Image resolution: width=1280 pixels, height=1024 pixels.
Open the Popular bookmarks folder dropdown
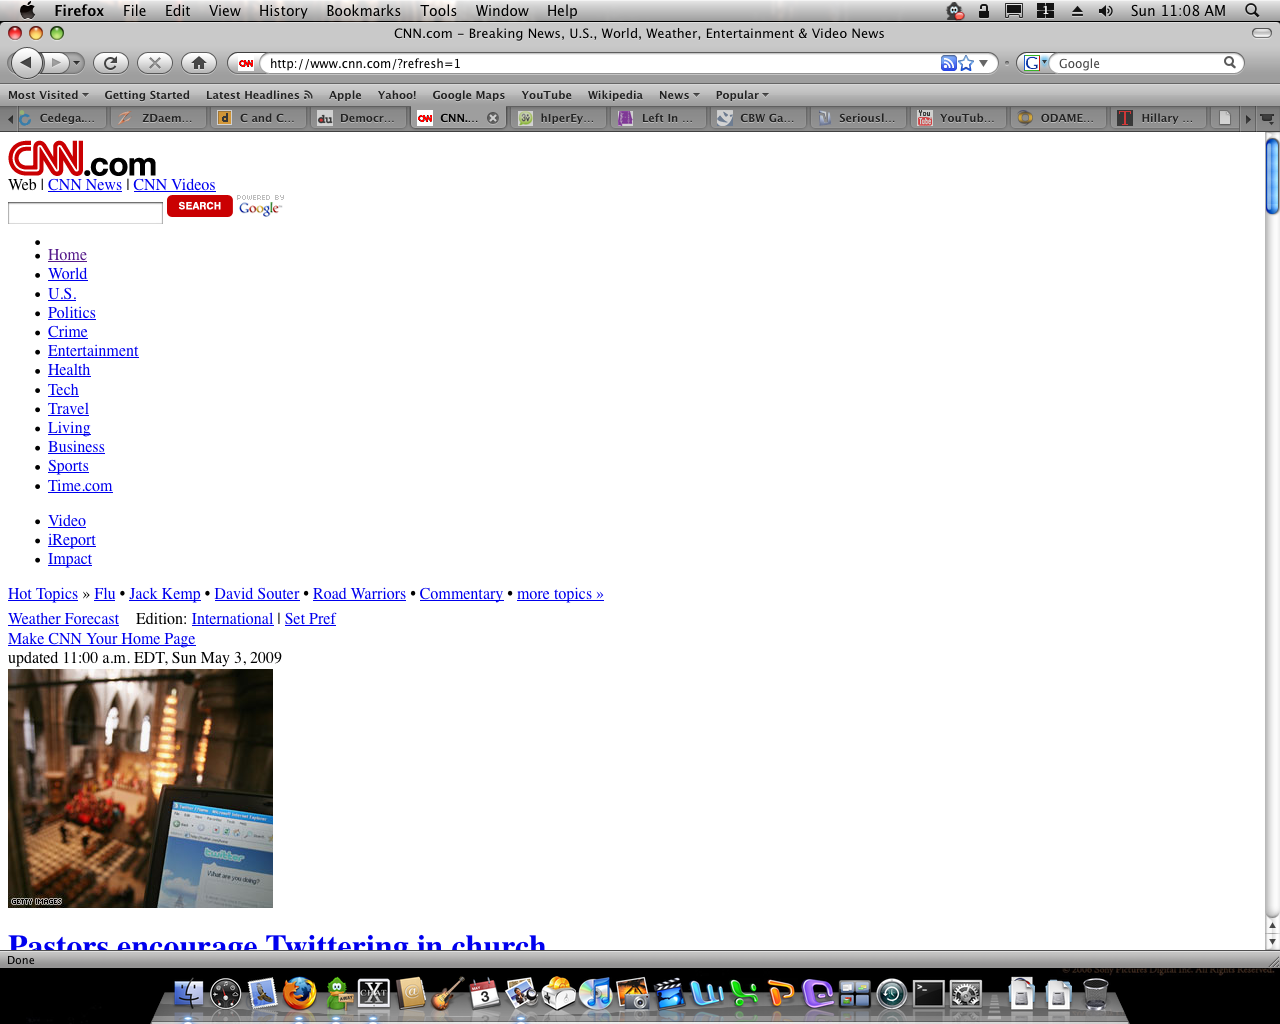click(x=742, y=95)
